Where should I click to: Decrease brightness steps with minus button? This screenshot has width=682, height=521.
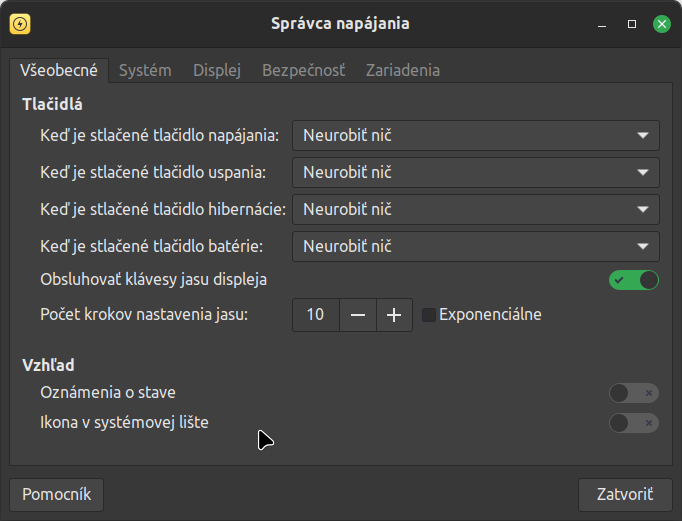click(358, 315)
